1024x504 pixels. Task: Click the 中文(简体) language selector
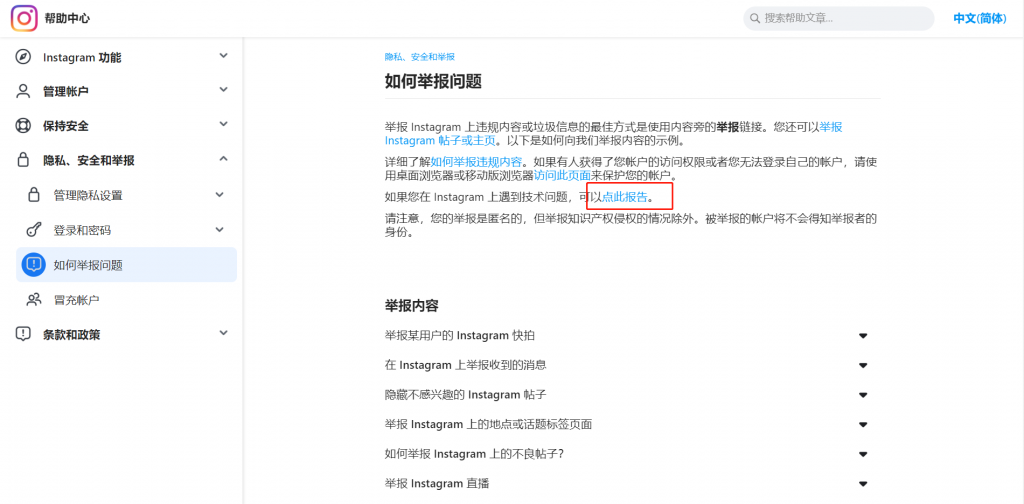point(980,18)
